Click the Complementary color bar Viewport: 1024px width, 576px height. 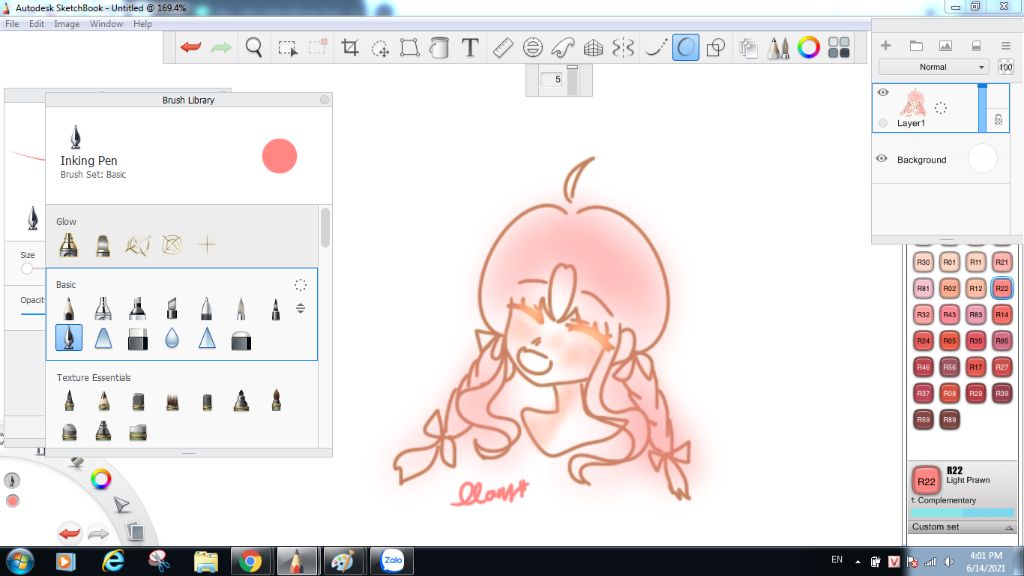[x=963, y=513]
